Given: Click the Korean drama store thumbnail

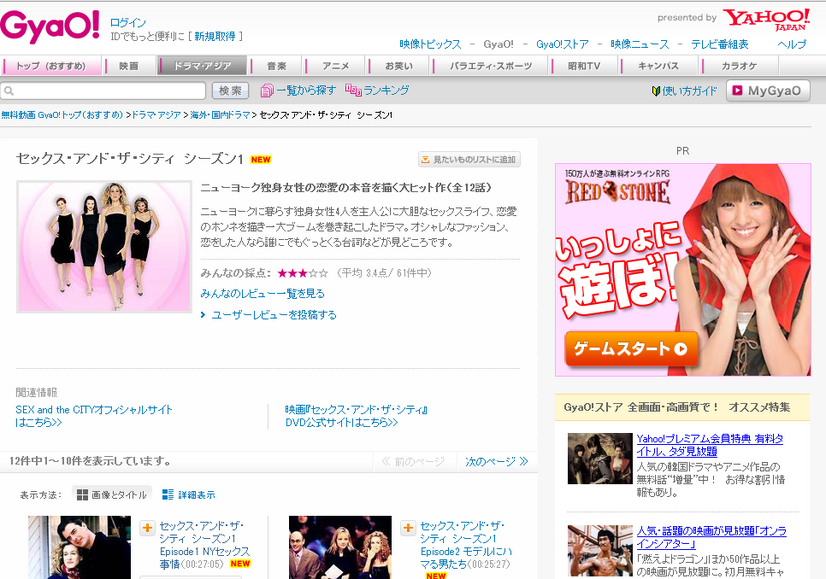Looking at the screenshot, I should pyautogui.click(x=600, y=458).
